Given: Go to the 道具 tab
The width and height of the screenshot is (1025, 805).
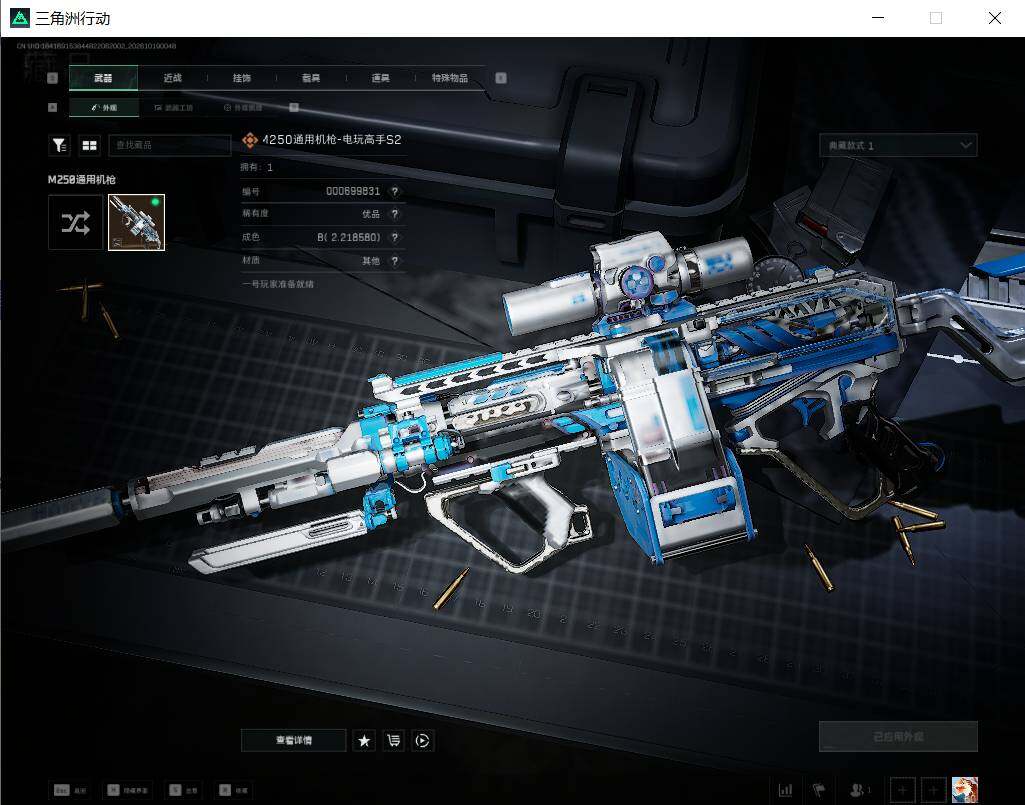Looking at the screenshot, I should [380, 78].
